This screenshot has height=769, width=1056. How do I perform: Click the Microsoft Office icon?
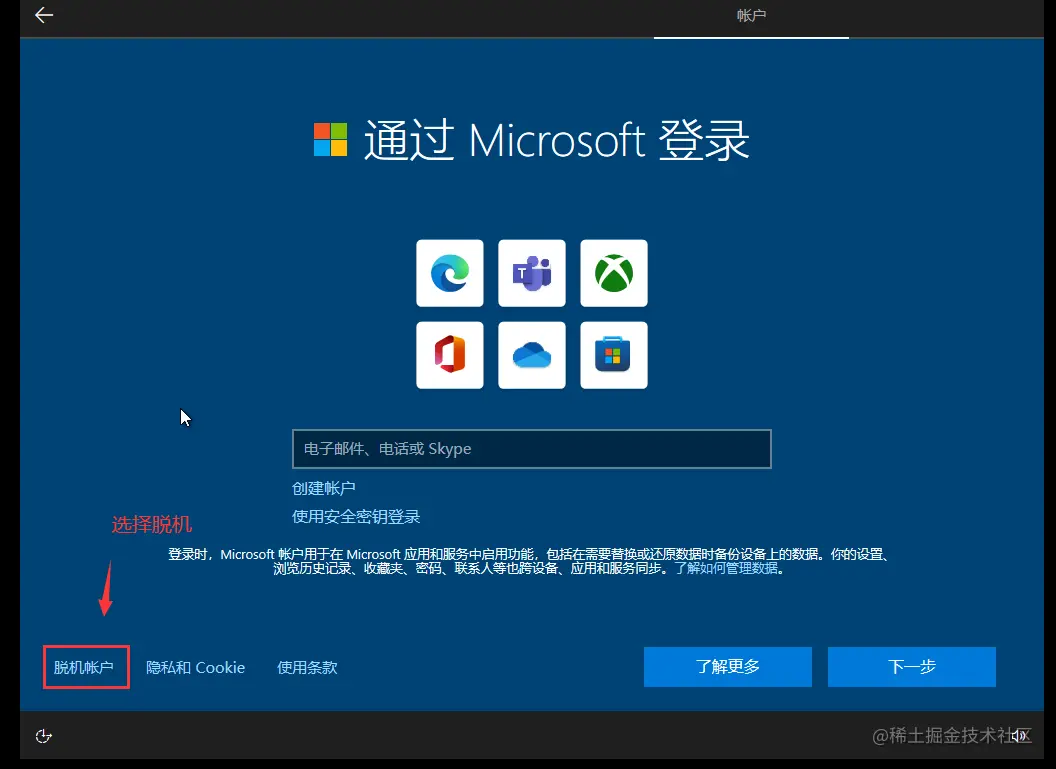[x=449, y=354]
